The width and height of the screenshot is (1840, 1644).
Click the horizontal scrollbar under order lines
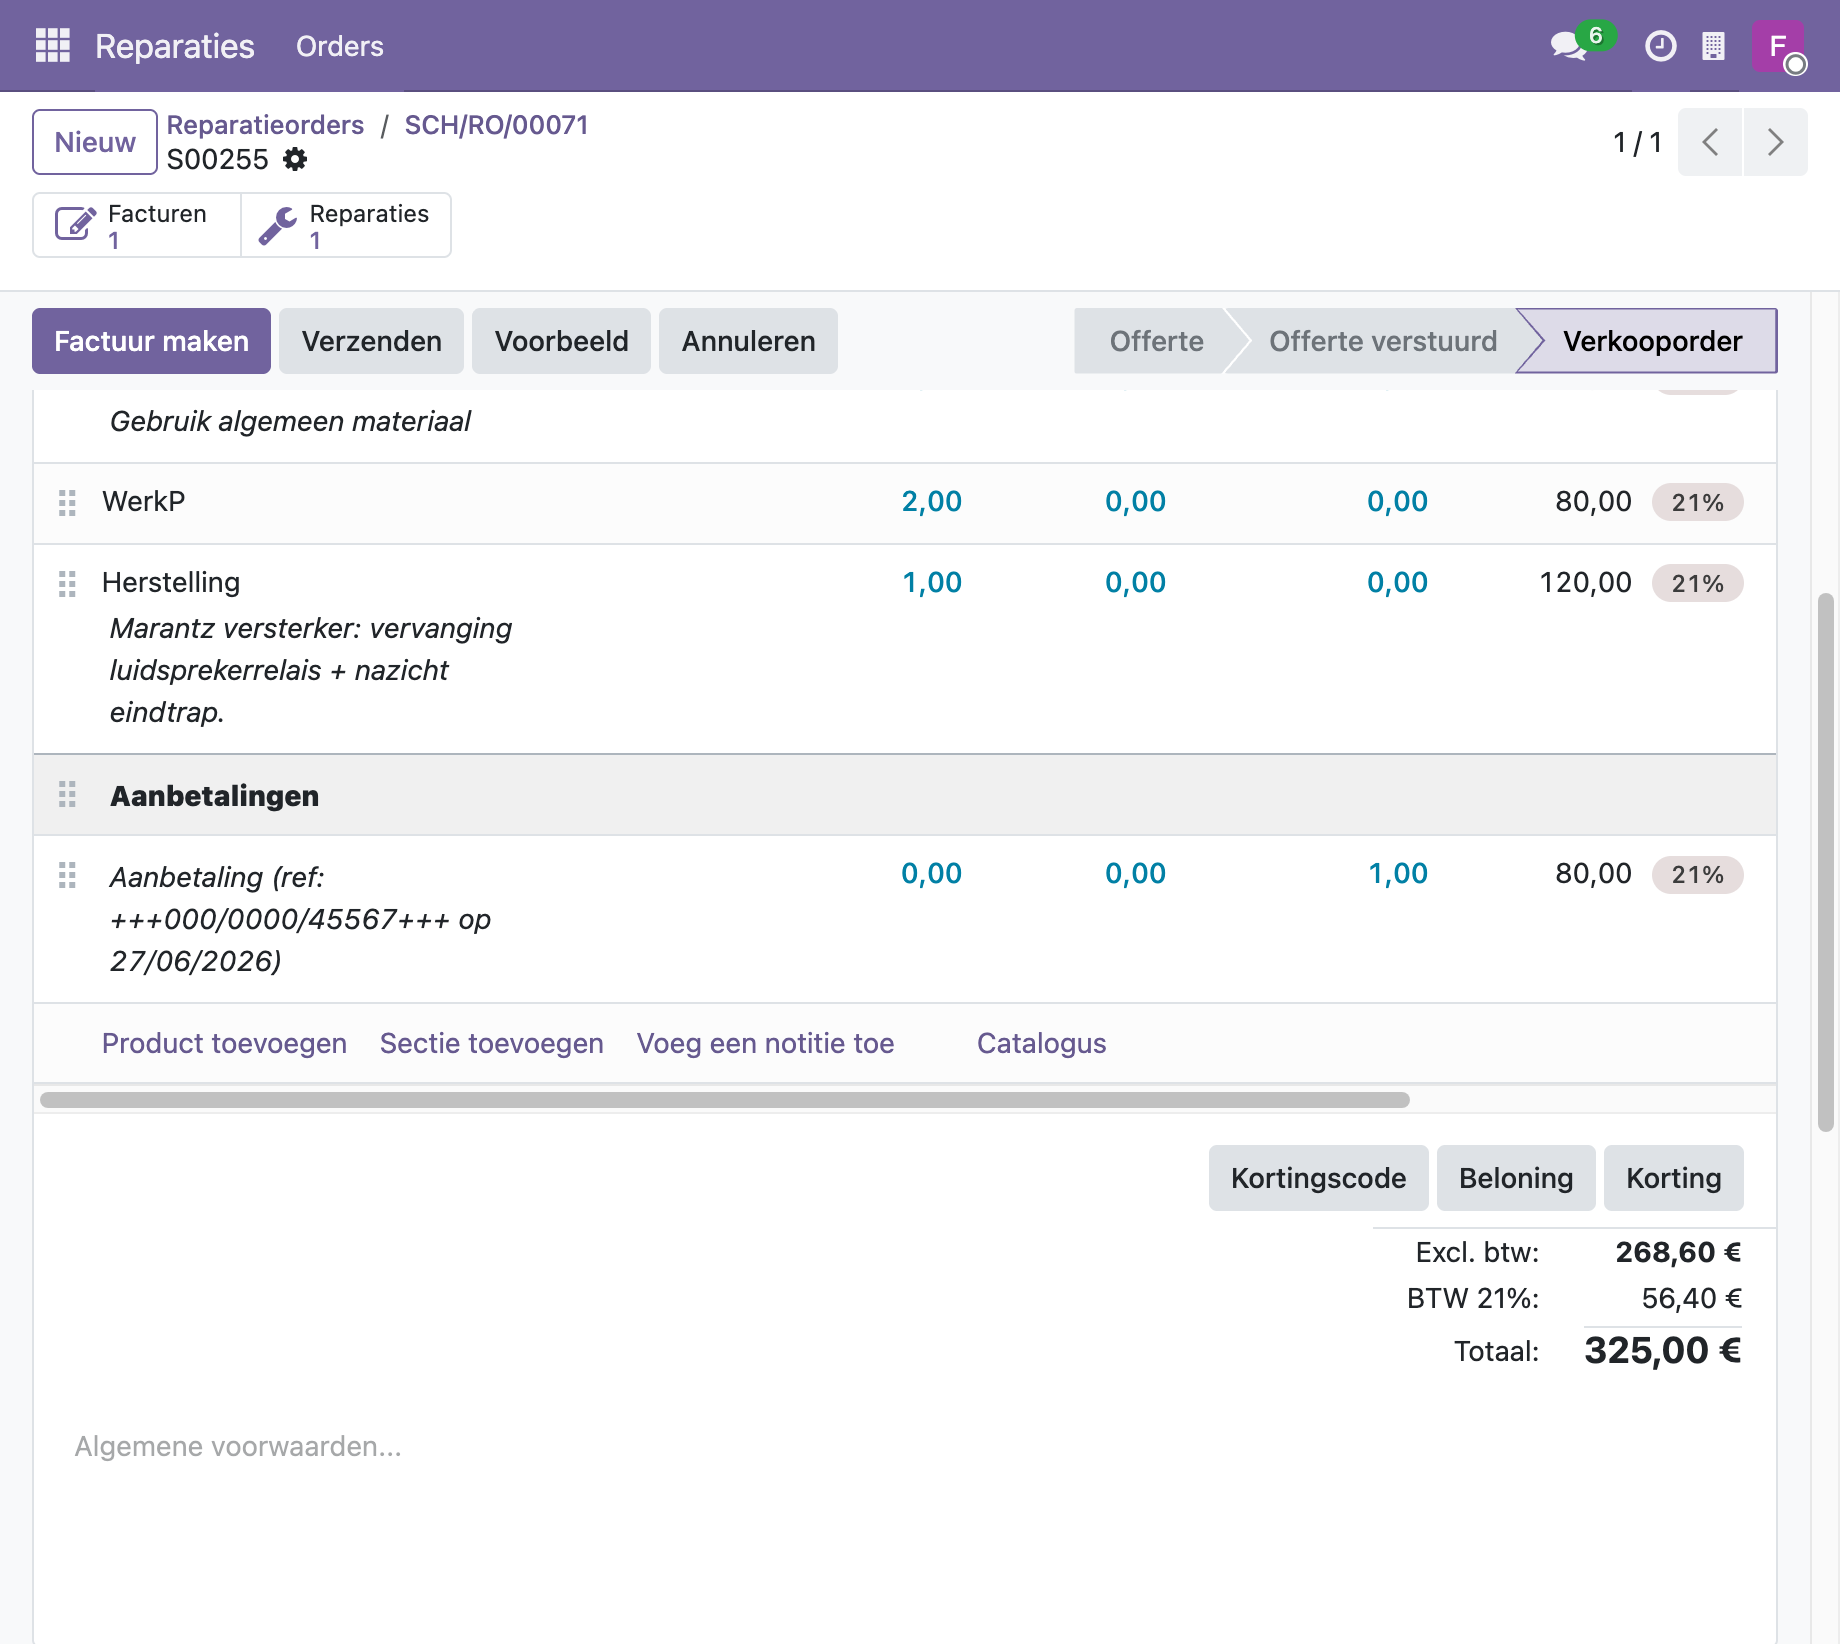[725, 1100]
